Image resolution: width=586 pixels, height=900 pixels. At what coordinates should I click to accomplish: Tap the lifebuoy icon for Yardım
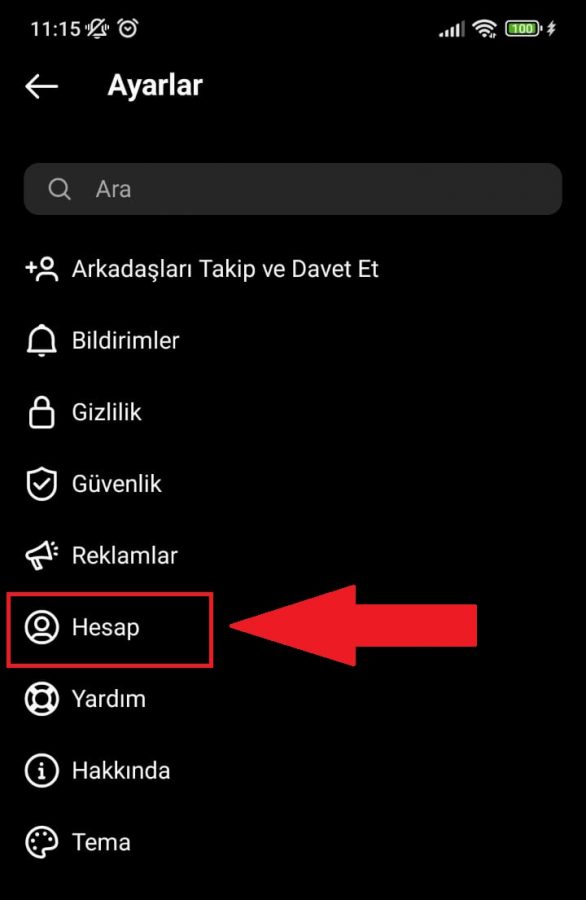[42, 699]
